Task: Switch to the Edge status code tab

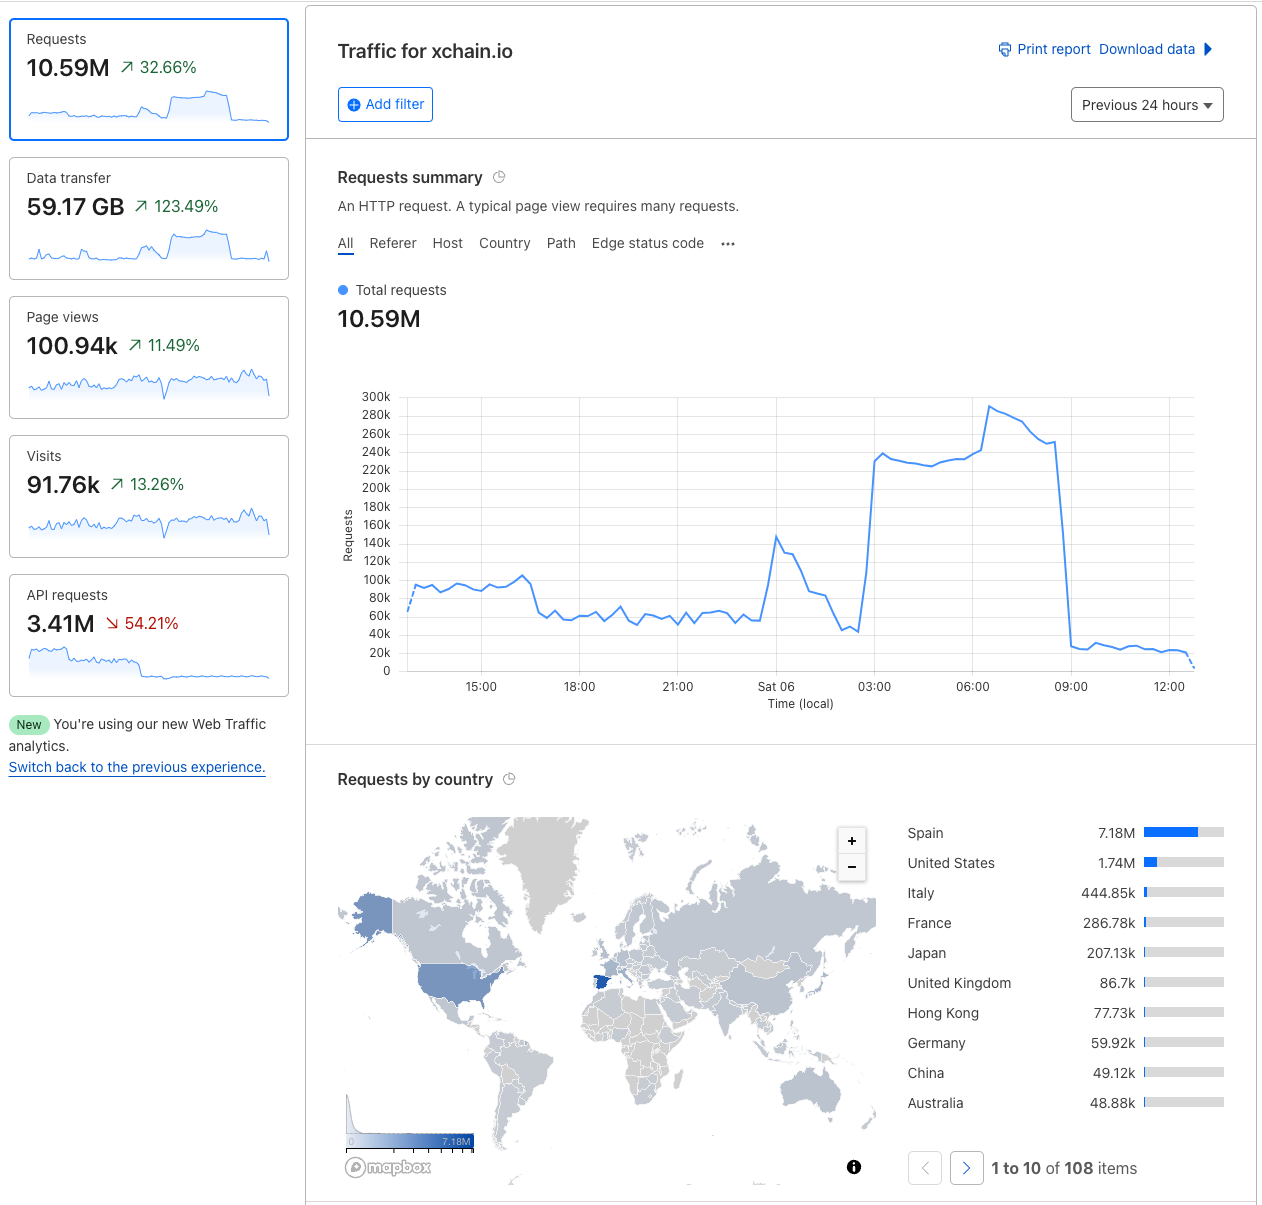Action: click(x=648, y=243)
